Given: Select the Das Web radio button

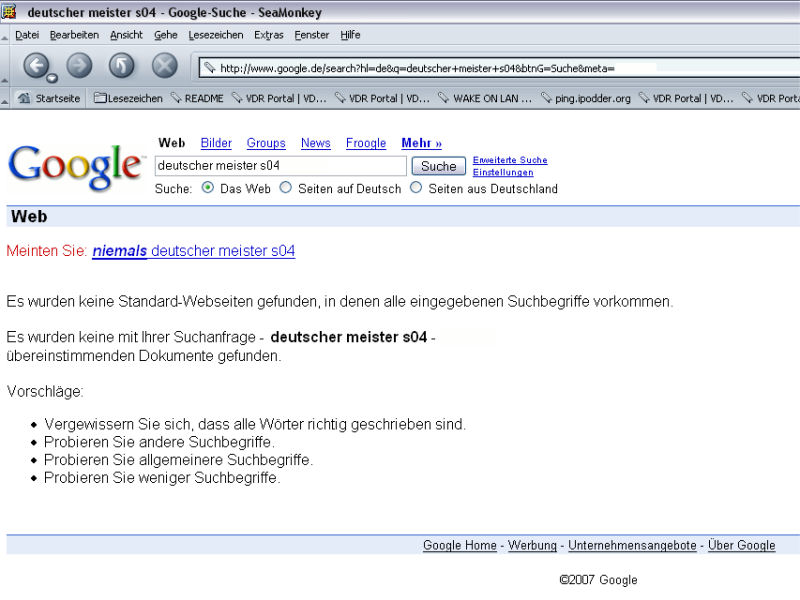Looking at the screenshot, I should point(208,188).
